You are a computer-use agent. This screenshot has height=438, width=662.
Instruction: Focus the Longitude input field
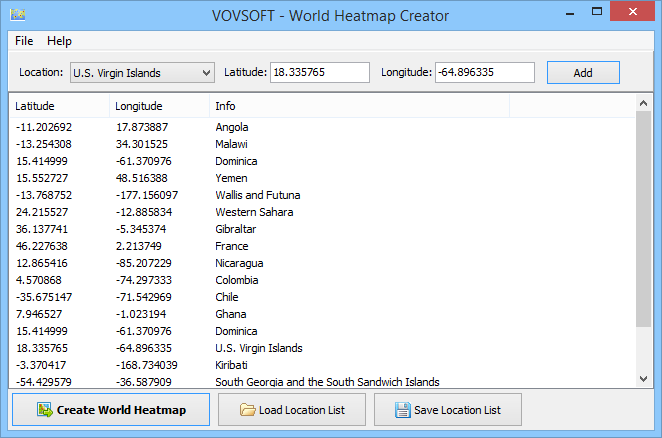pyautogui.click(x=485, y=72)
